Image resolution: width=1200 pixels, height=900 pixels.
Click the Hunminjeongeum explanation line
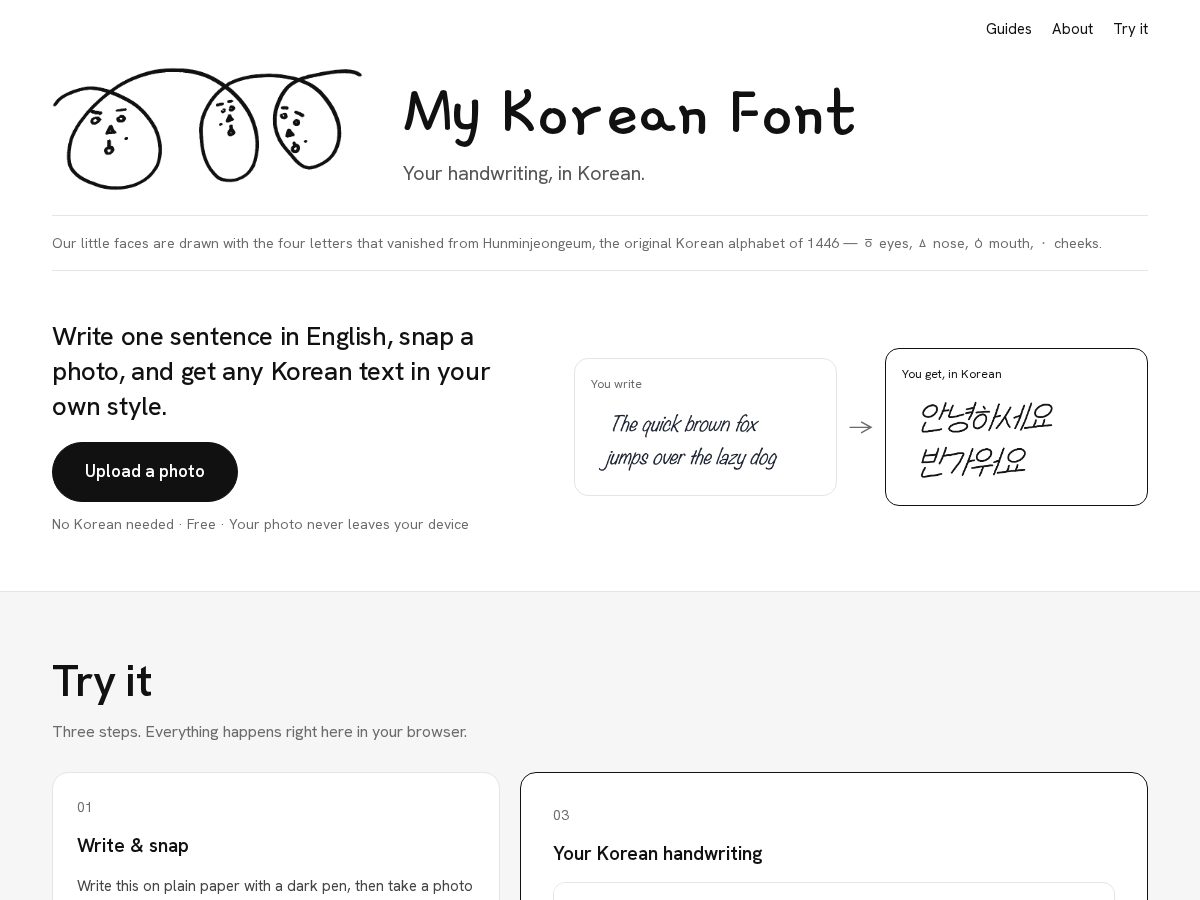click(577, 243)
